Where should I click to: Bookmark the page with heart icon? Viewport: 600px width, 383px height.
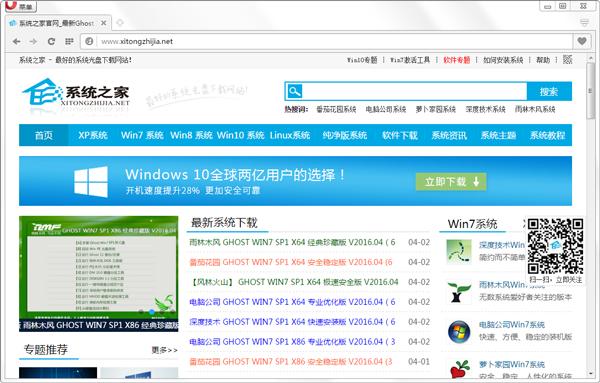click(582, 41)
